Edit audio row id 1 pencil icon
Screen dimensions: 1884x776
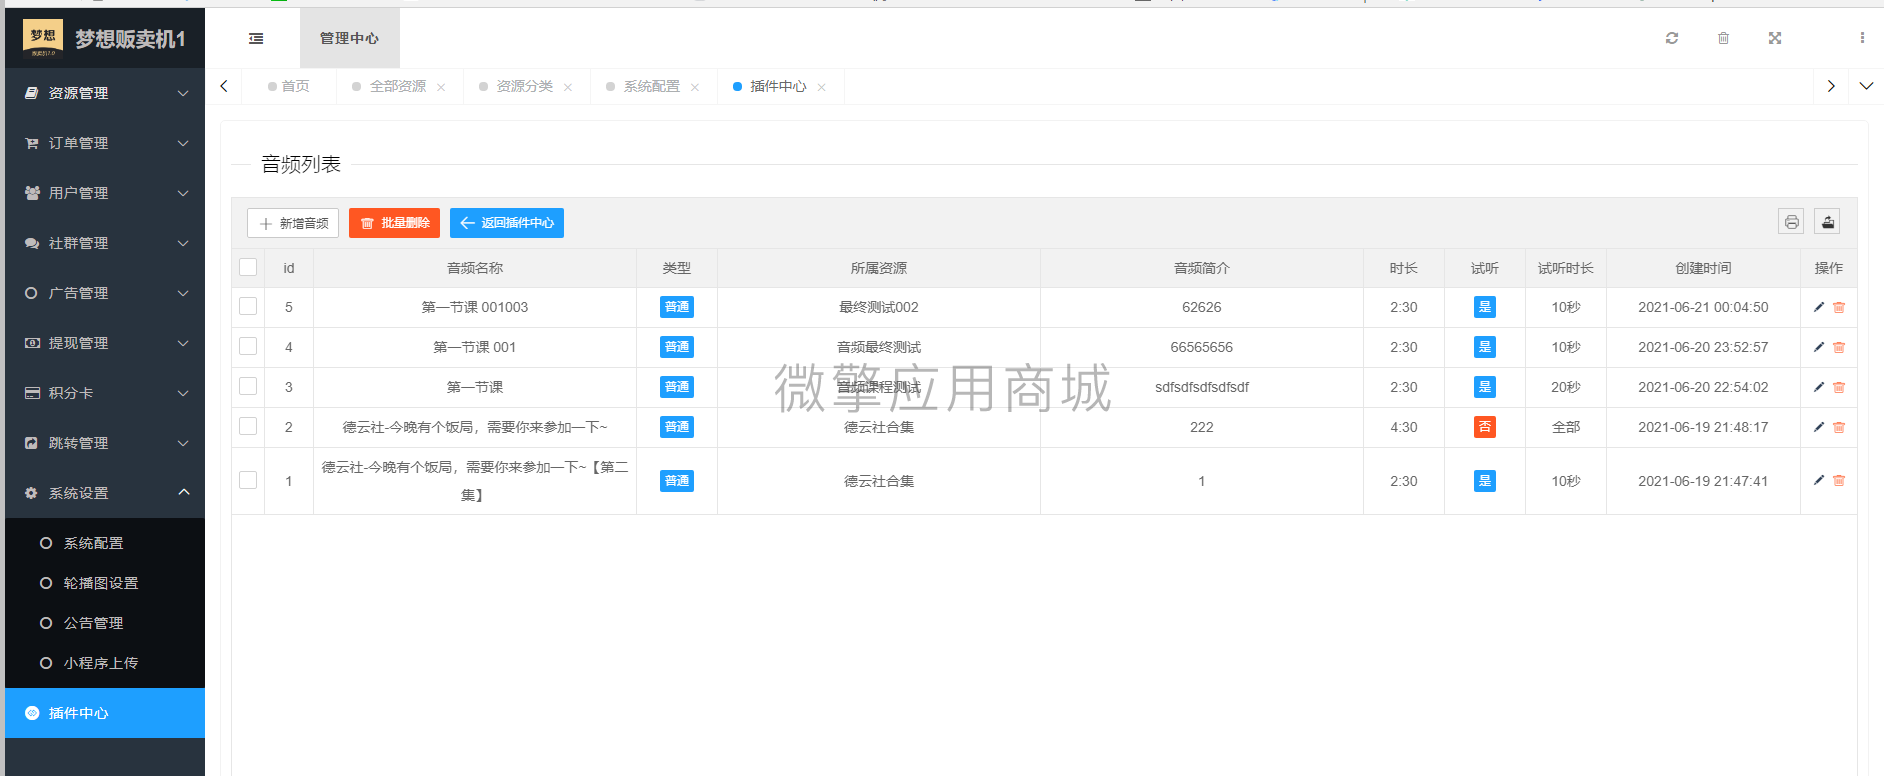1819,480
